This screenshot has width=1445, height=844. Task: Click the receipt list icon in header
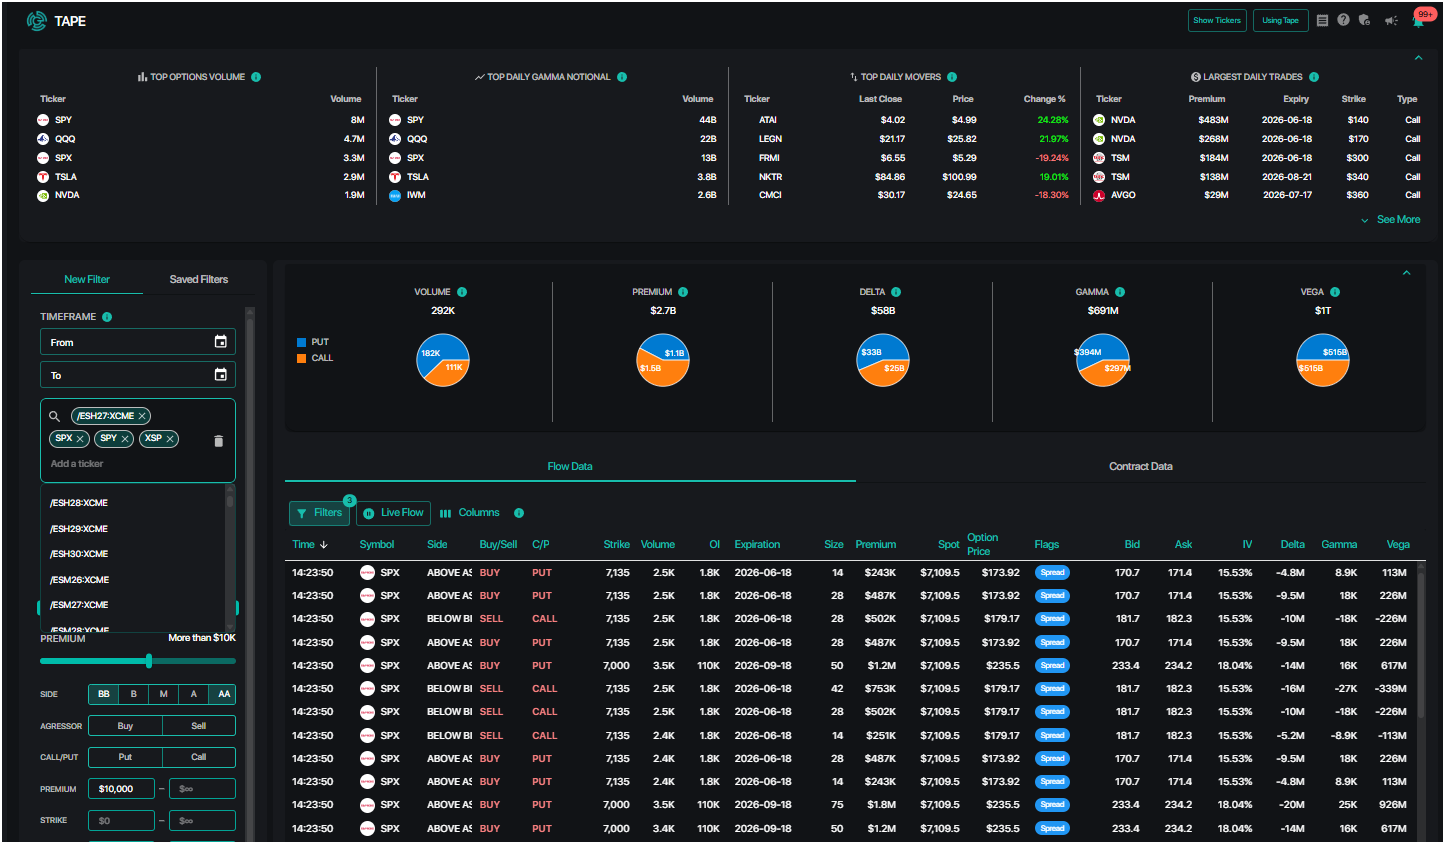pos(1322,20)
